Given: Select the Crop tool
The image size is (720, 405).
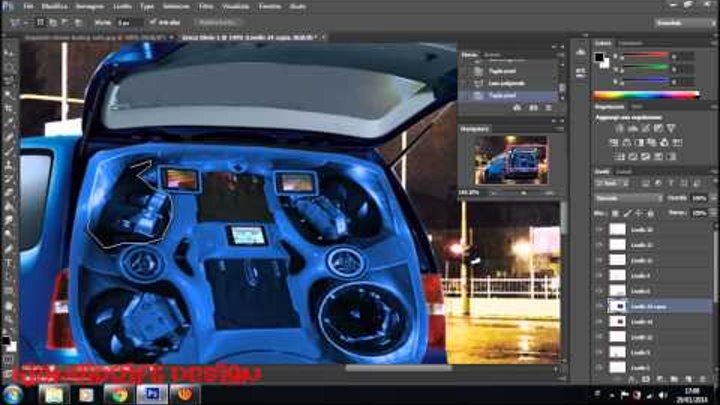Looking at the screenshot, I should pyautogui.click(x=9, y=108).
